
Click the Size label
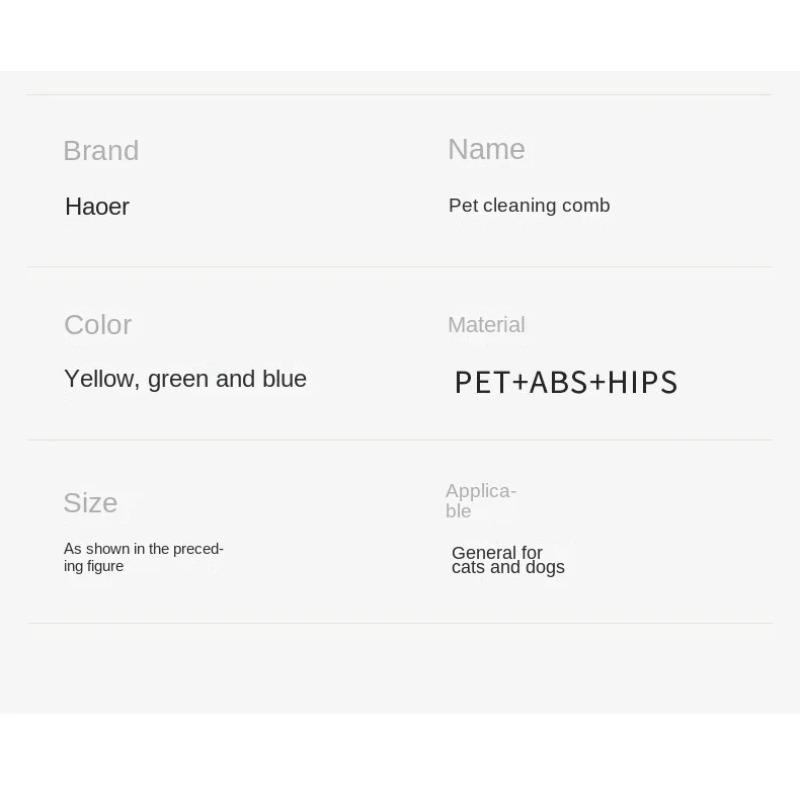90,503
